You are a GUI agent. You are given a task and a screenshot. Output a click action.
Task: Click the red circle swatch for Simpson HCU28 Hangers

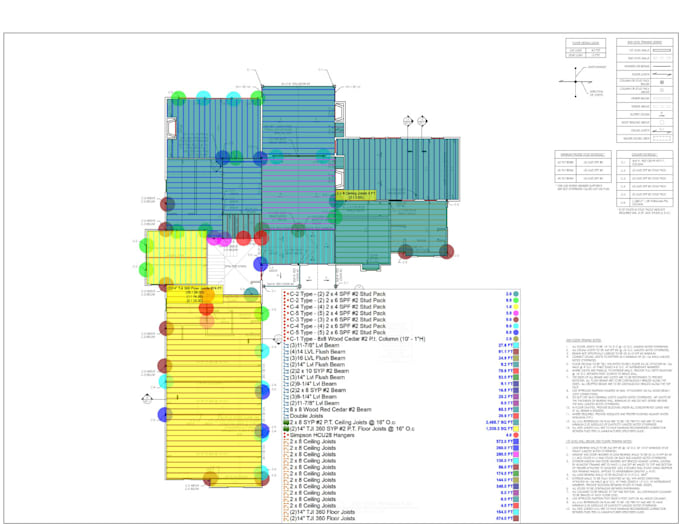pos(516,435)
